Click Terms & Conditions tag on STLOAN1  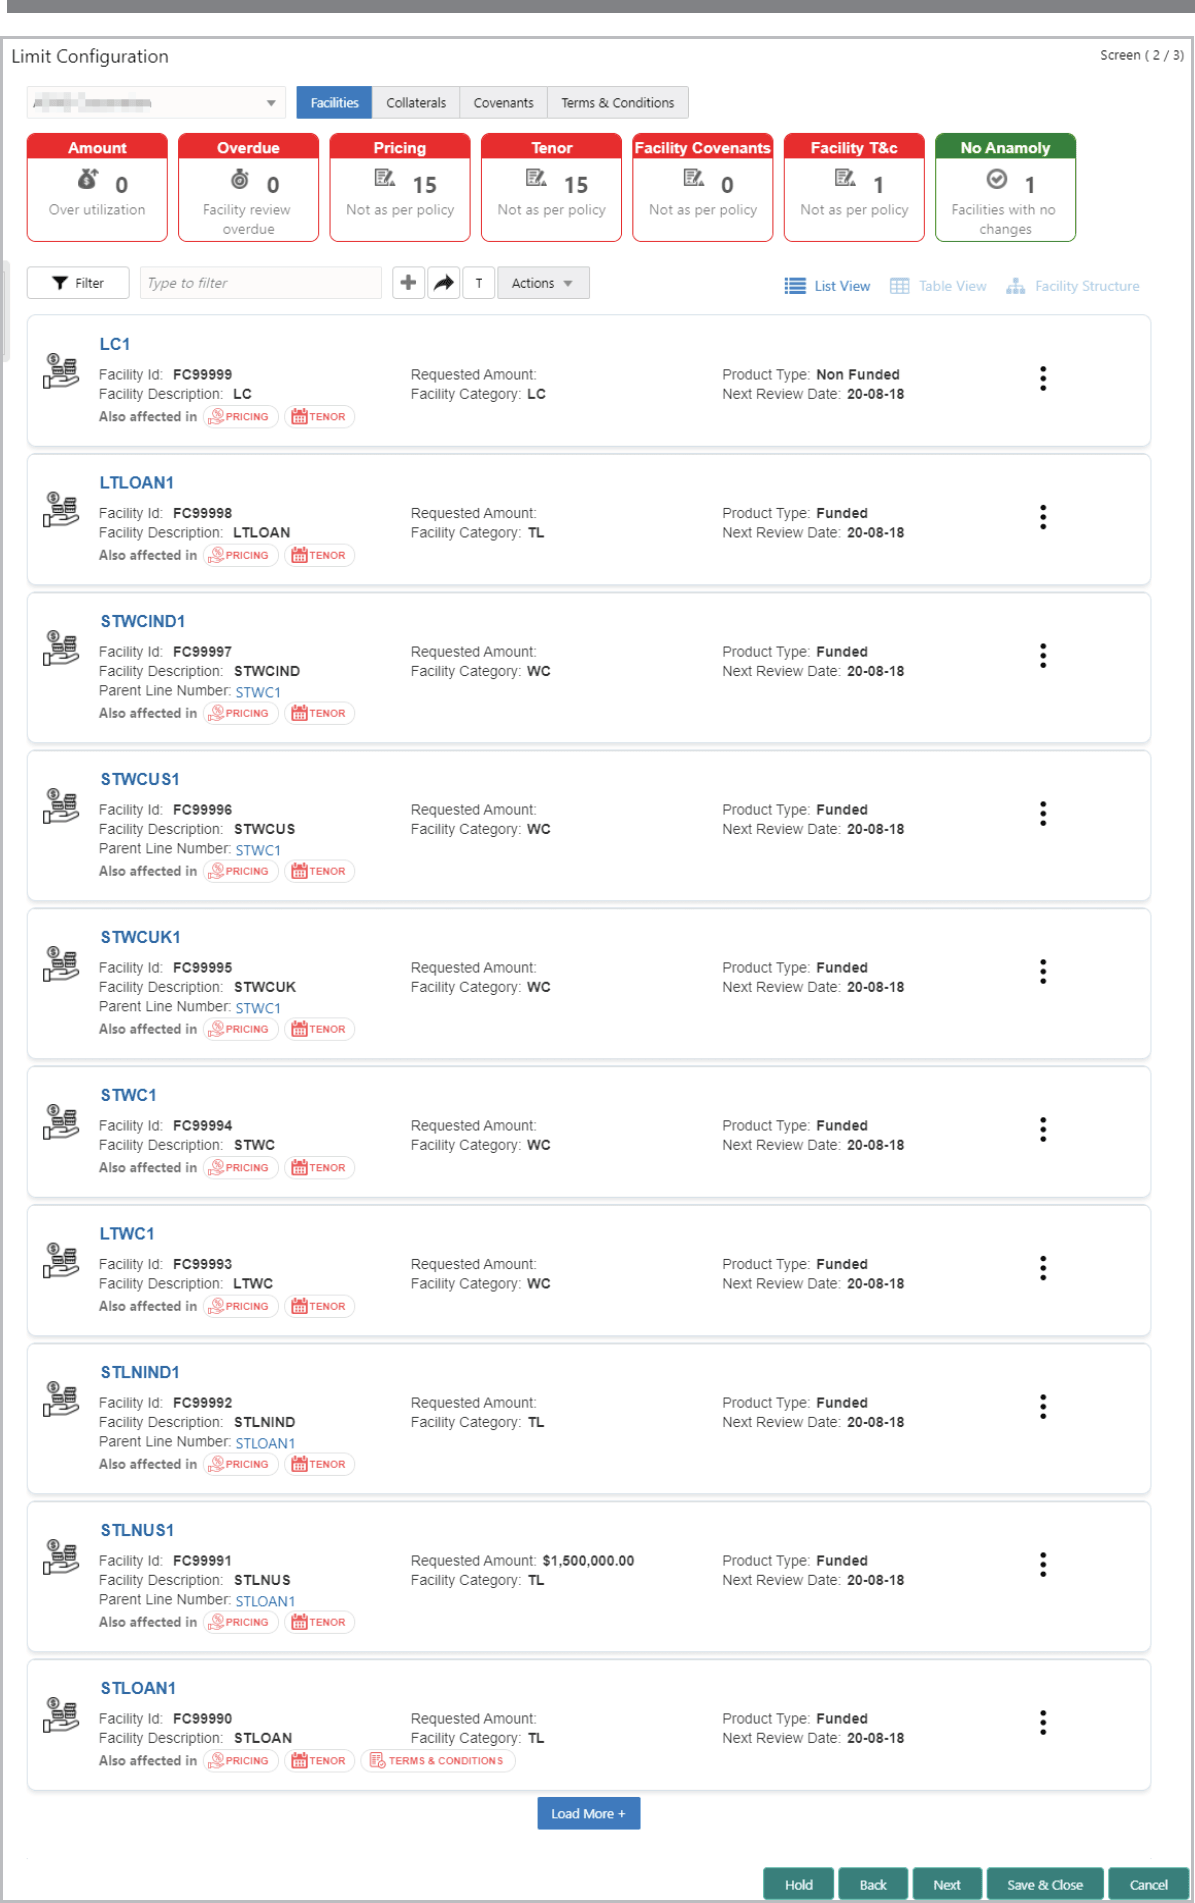pos(438,1760)
